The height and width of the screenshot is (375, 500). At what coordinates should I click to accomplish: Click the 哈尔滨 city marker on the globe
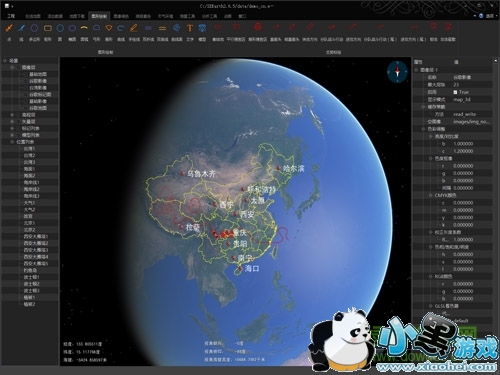278,168
